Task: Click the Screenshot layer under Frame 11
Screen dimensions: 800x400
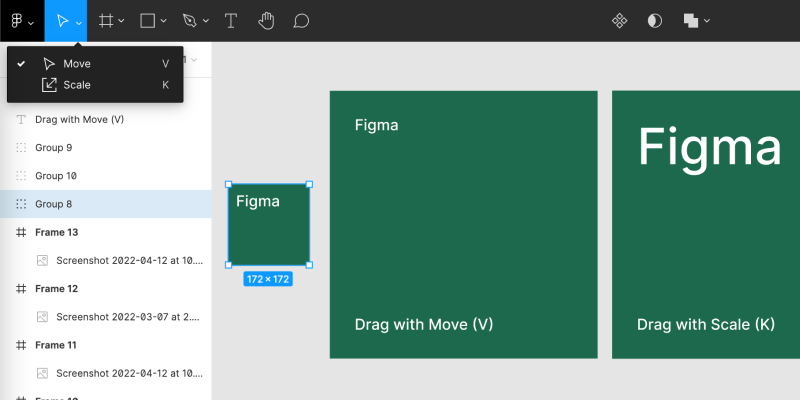Action: pos(106,373)
